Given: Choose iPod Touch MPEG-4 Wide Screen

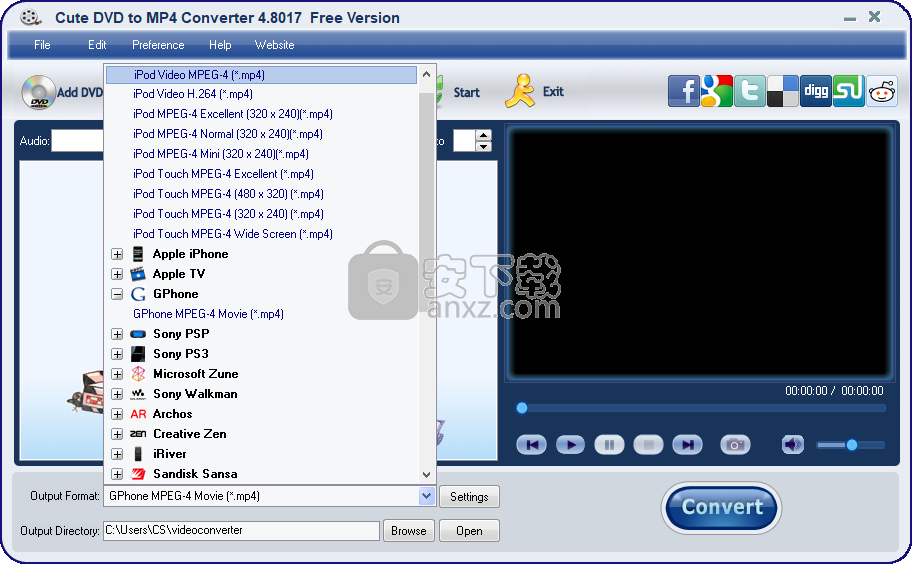Looking at the screenshot, I should (233, 234).
